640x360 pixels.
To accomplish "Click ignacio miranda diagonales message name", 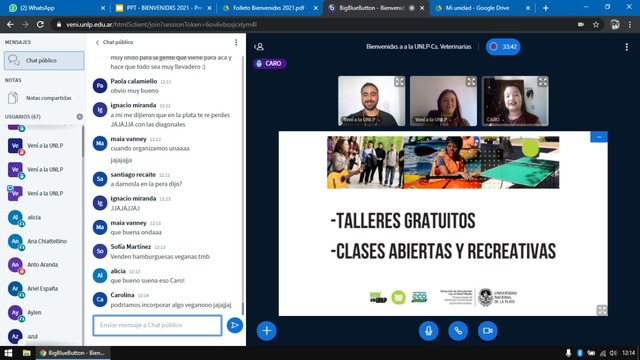I will pos(133,105).
